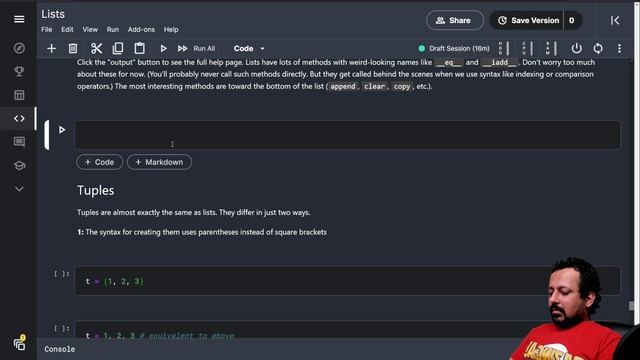Click the version count 0 badge

coord(572,20)
